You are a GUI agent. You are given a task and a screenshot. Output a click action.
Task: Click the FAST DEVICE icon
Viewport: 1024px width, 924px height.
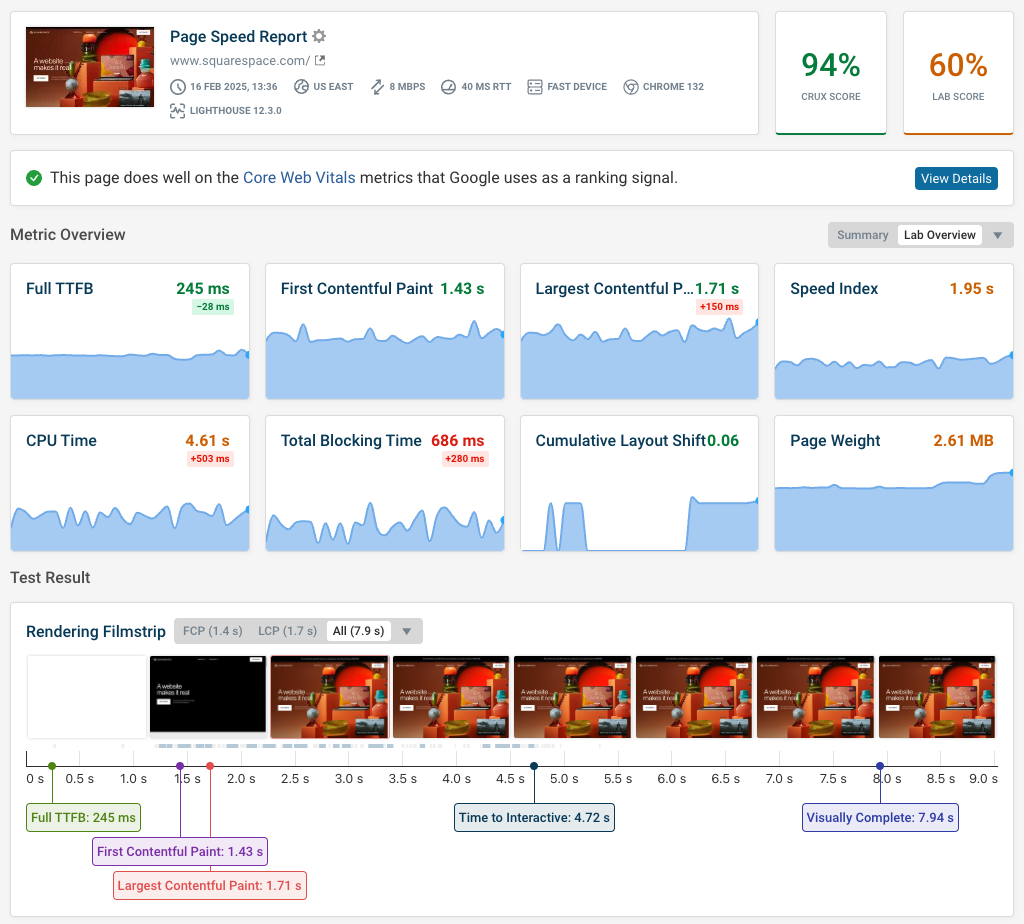point(535,87)
